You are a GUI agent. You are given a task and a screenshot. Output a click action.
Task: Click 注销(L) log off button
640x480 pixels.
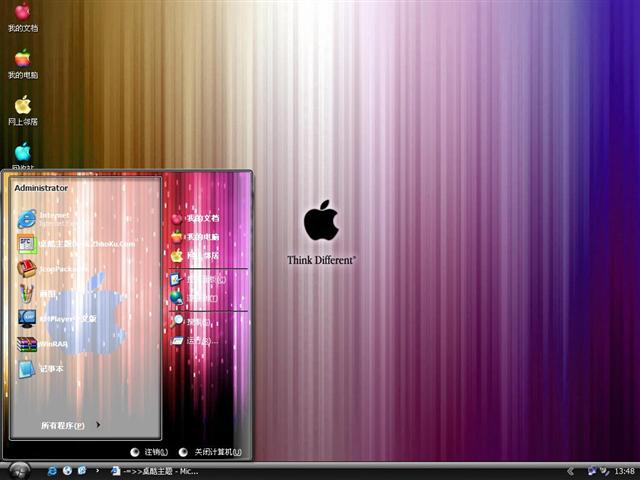click(x=149, y=452)
